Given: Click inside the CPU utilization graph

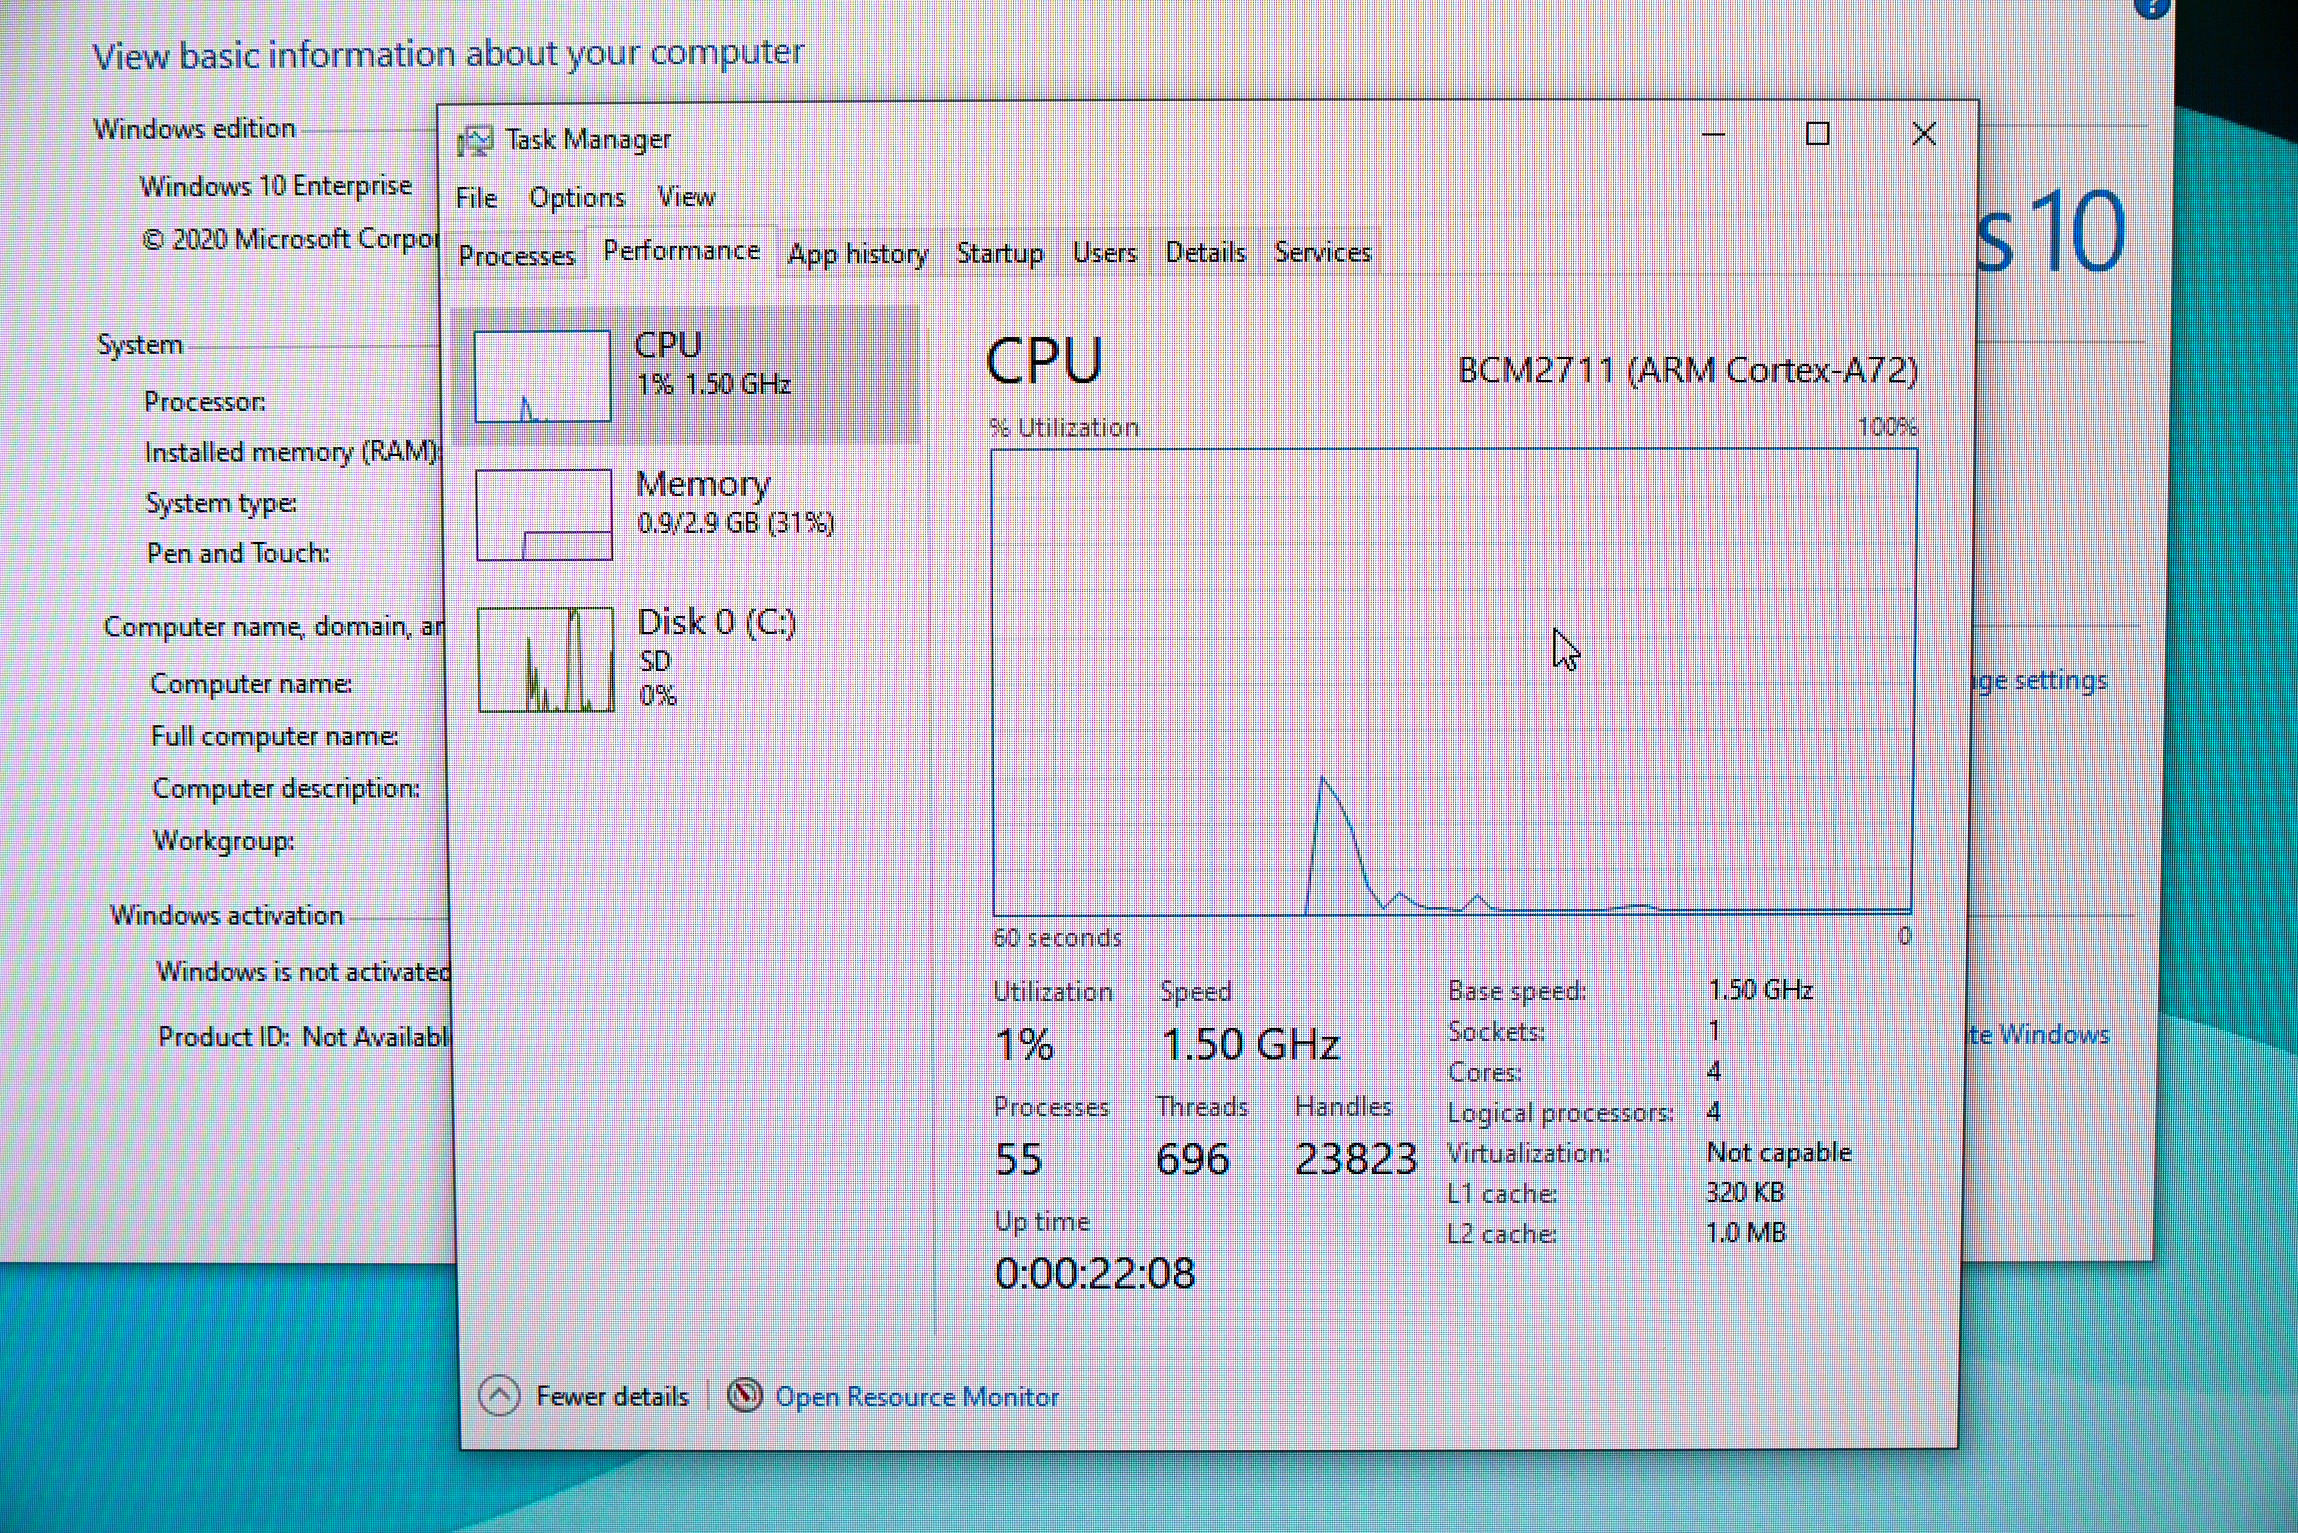Looking at the screenshot, I should pyautogui.click(x=1452, y=680).
